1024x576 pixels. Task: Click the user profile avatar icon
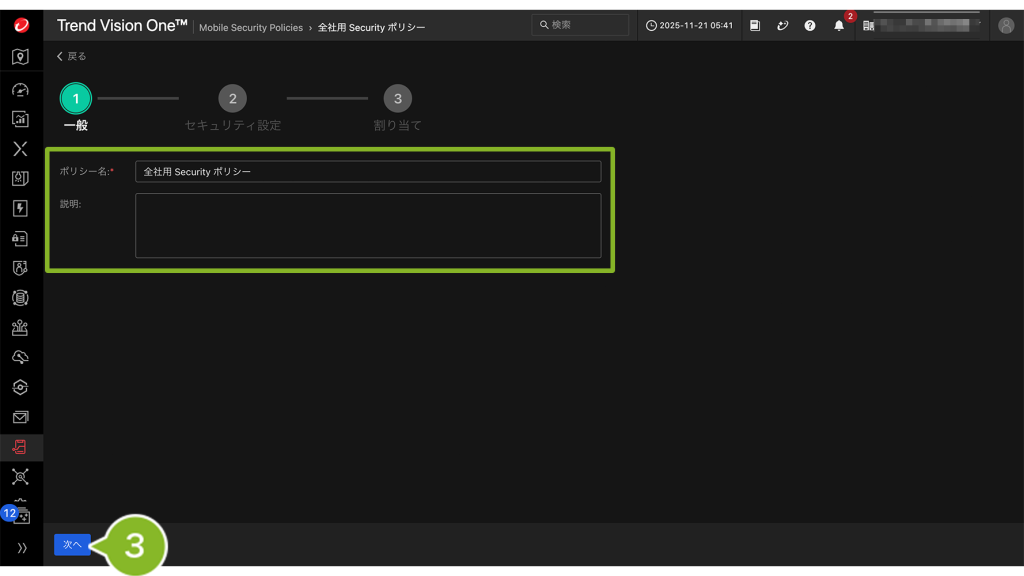[1006, 26]
